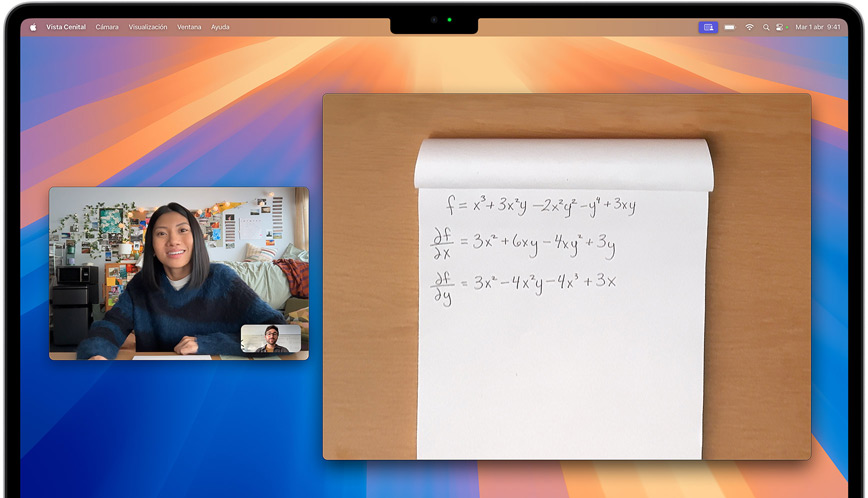868x498 pixels.
Task: Open the Vista Cenital app menu
Action: click(66, 27)
